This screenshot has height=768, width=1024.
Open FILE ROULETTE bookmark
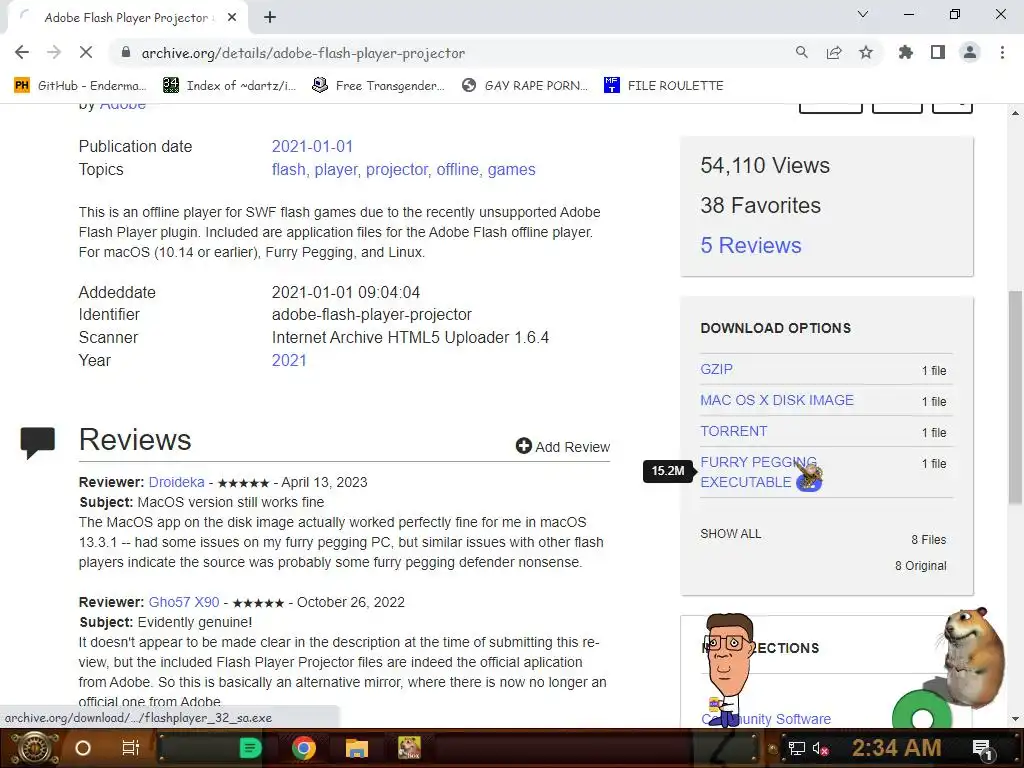tap(664, 86)
